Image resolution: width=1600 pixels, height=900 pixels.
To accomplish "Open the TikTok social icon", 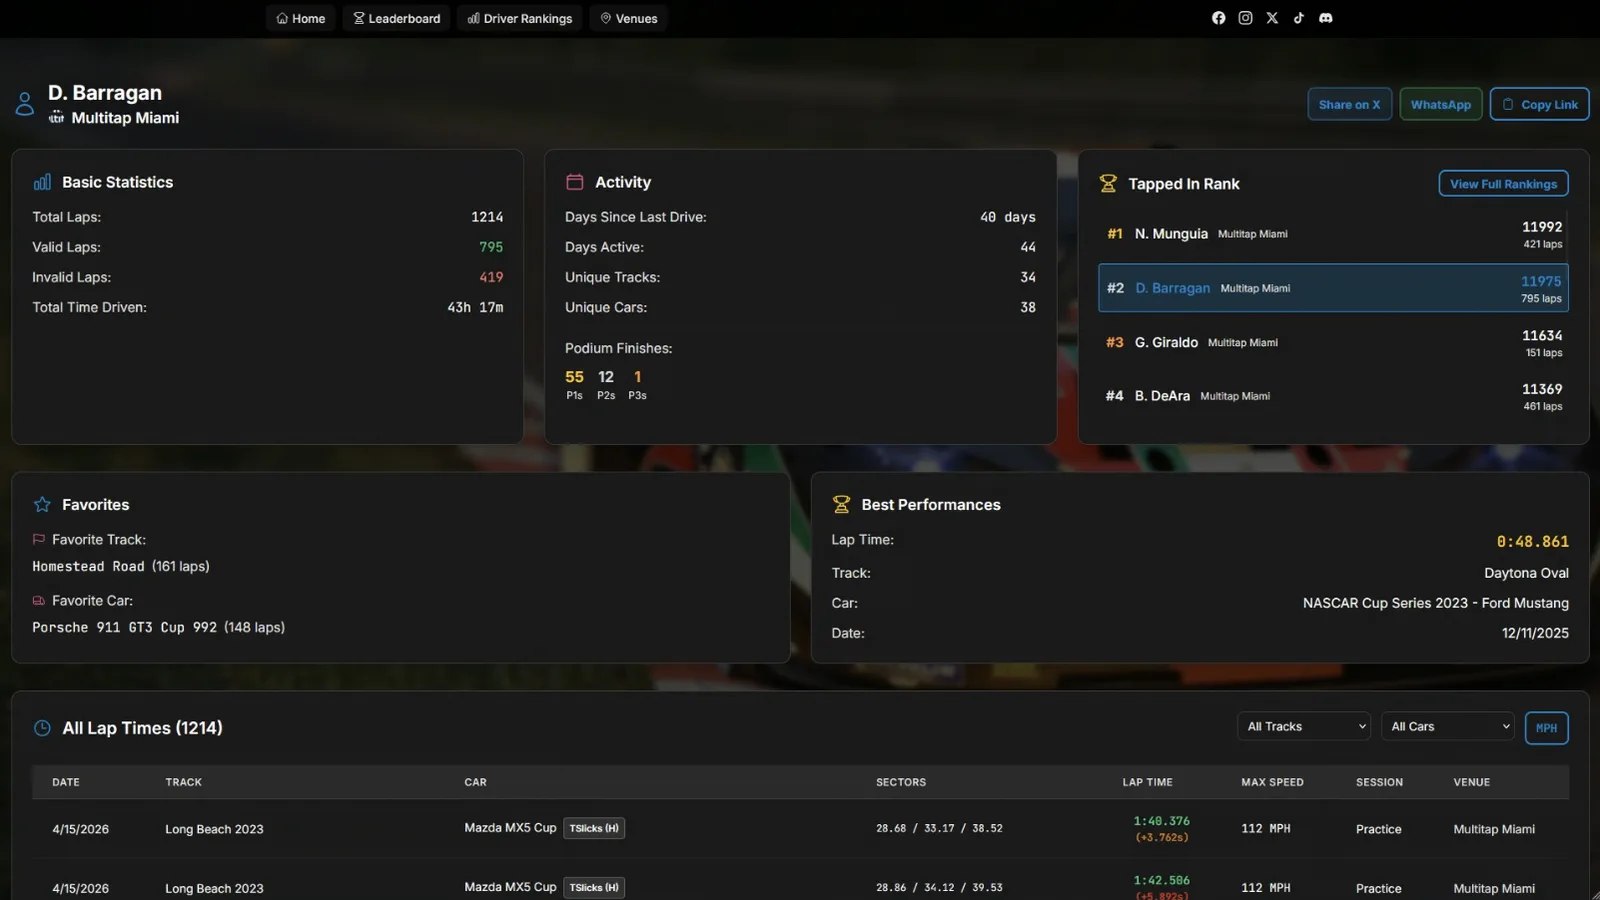I will pyautogui.click(x=1299, y=18).
